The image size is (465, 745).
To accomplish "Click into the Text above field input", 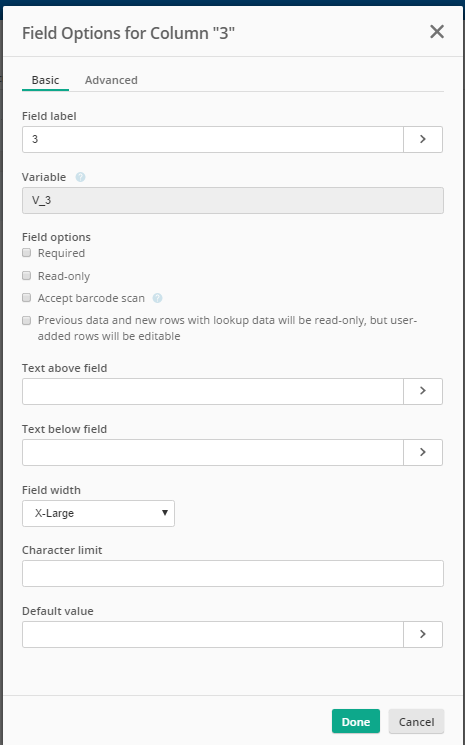I will pos(213,391).
